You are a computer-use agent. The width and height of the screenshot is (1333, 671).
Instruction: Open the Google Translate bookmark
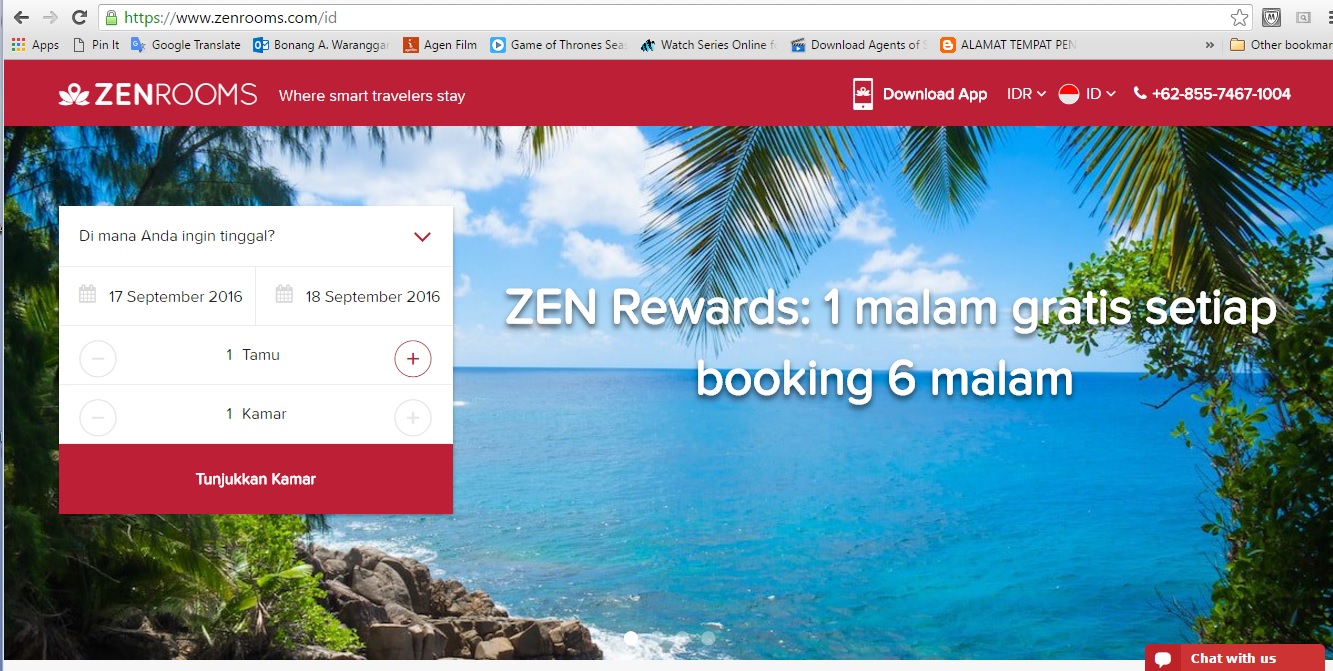click(x=186, y=45)
